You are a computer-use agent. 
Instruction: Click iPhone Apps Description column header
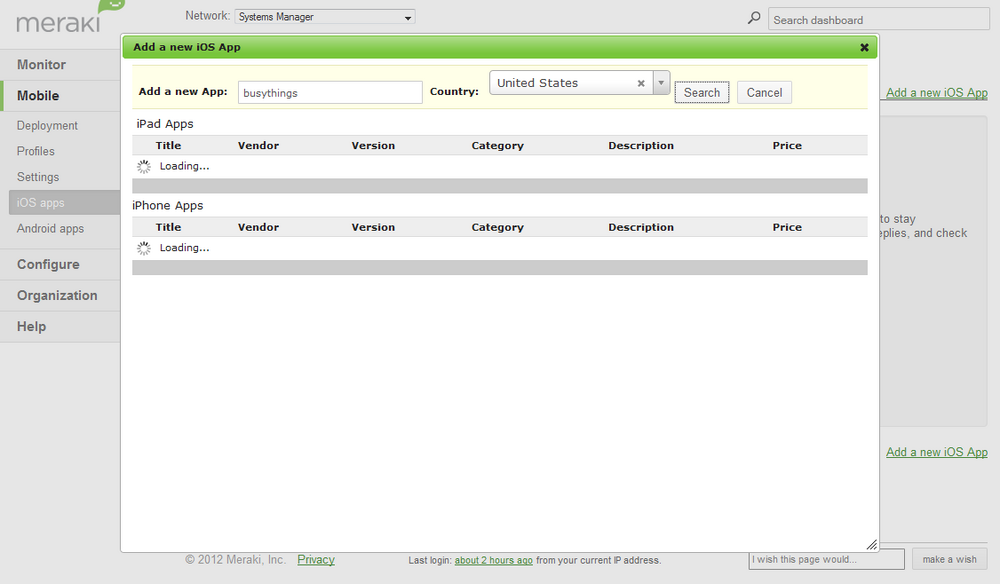tap(641, 227)
